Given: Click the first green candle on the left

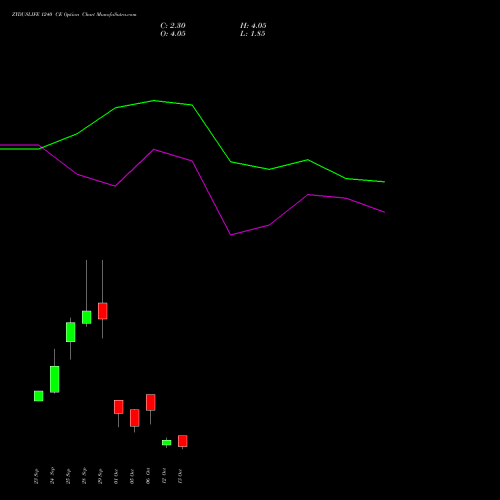Looking at the screenshot, I should [39, 396].
